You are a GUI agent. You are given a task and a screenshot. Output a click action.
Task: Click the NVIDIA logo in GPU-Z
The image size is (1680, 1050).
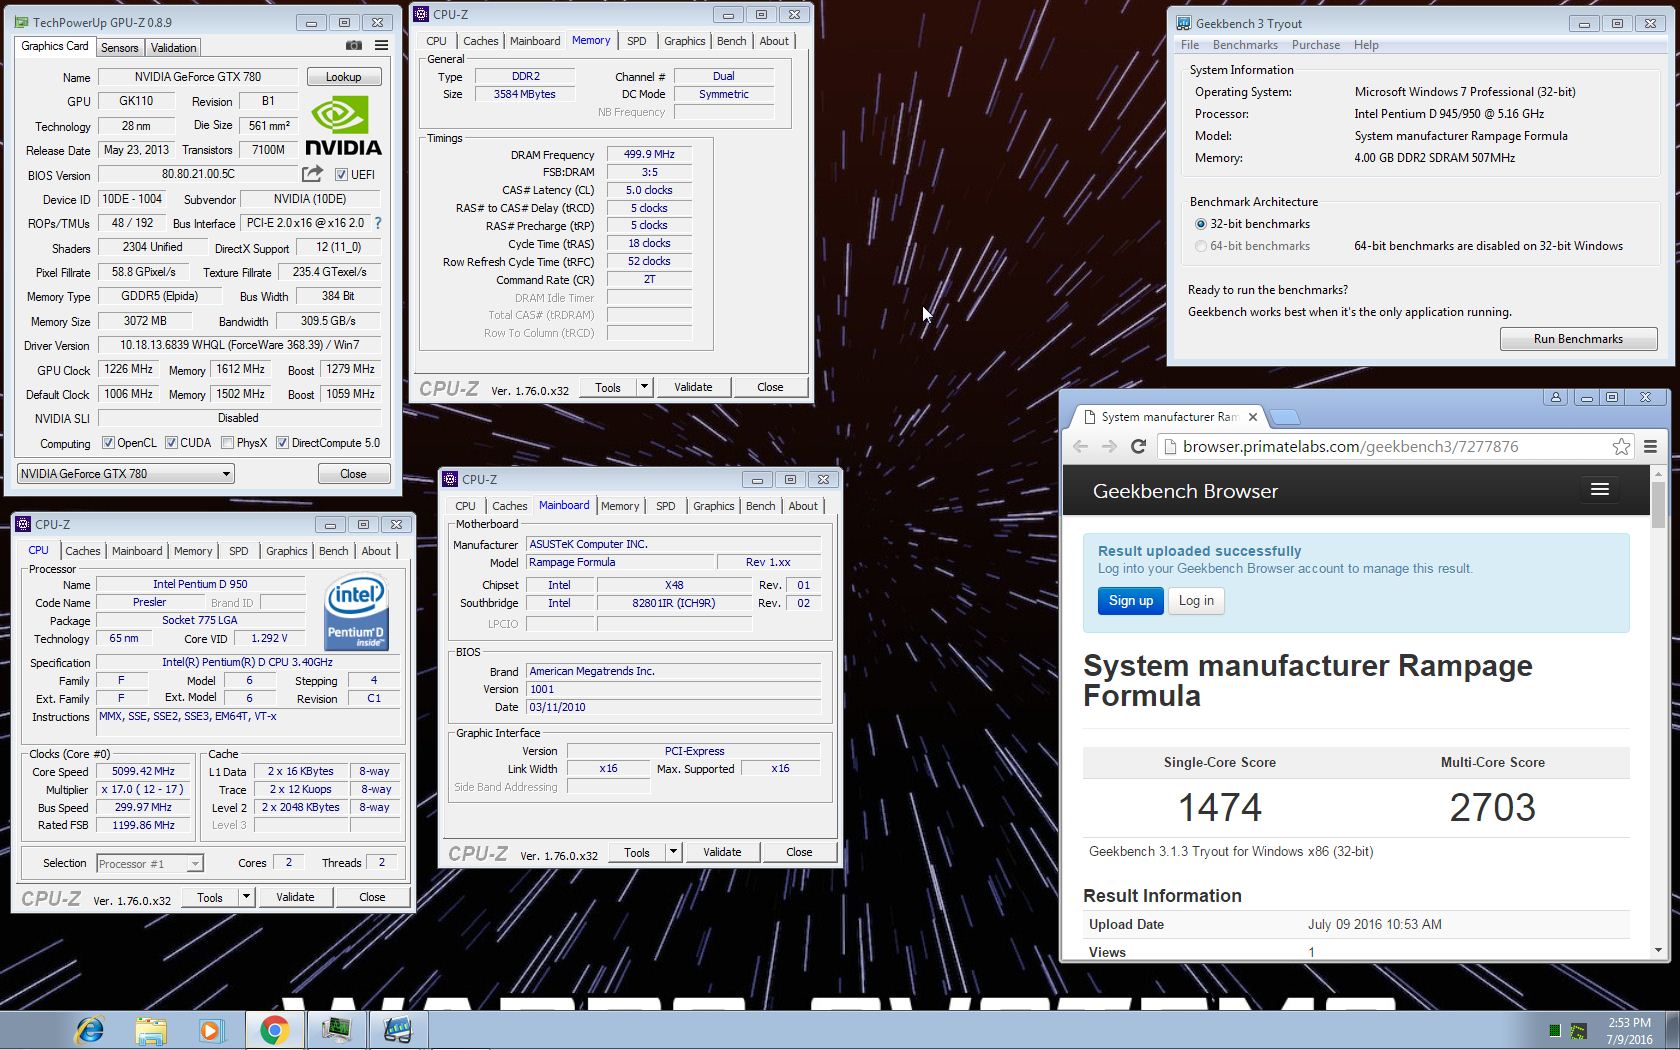point(343,125)
